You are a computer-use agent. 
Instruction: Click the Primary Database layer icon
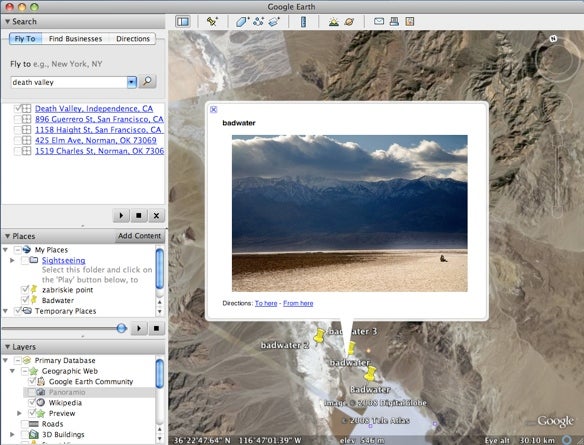(27, 360)
